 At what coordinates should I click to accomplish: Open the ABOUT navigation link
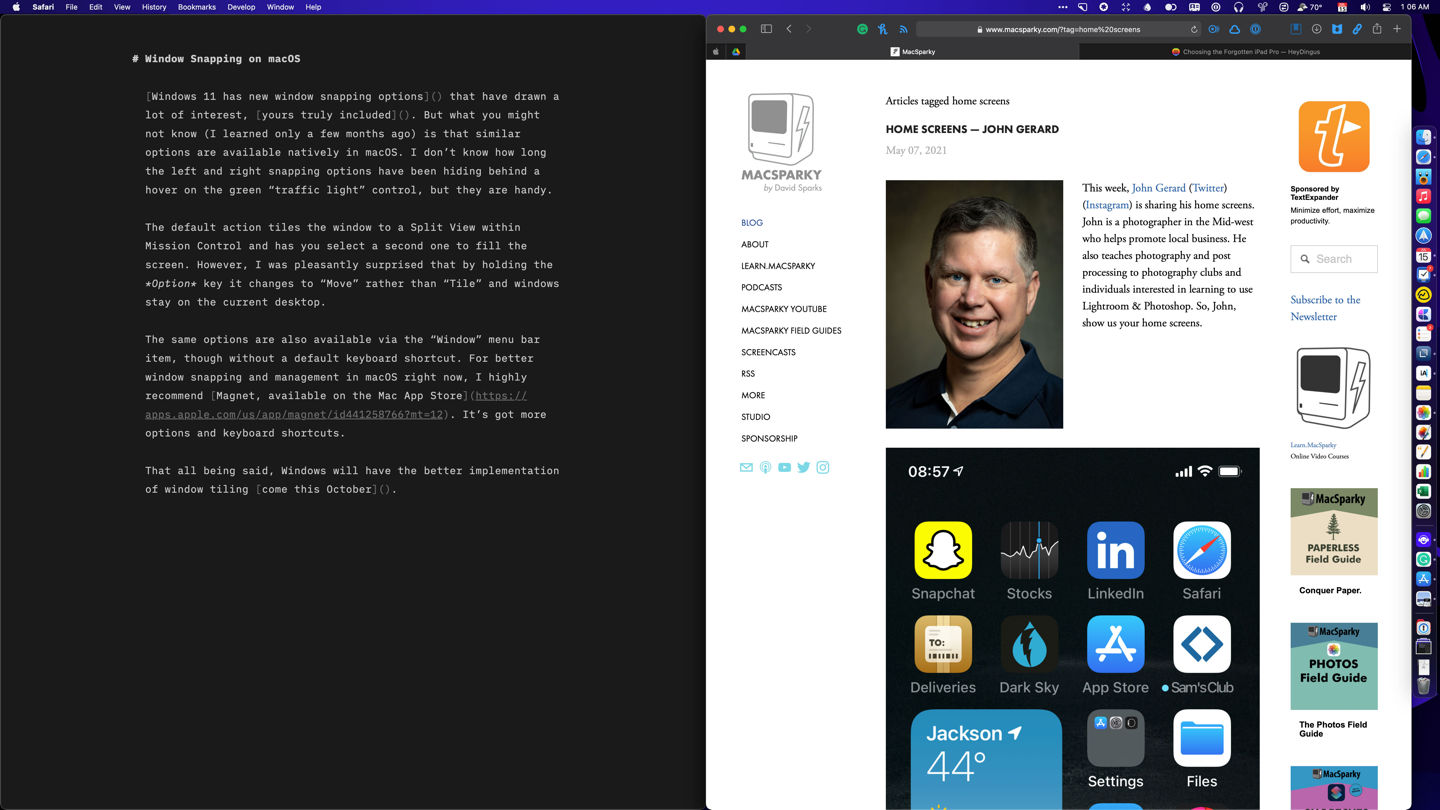[755, 244]
